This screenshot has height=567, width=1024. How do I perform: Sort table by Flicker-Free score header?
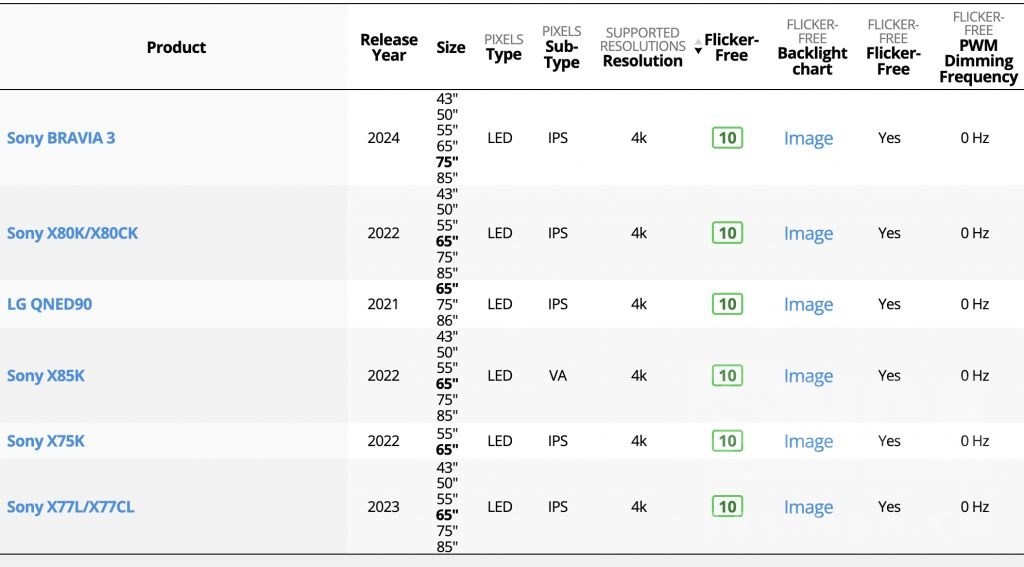[x=732, y=47]
